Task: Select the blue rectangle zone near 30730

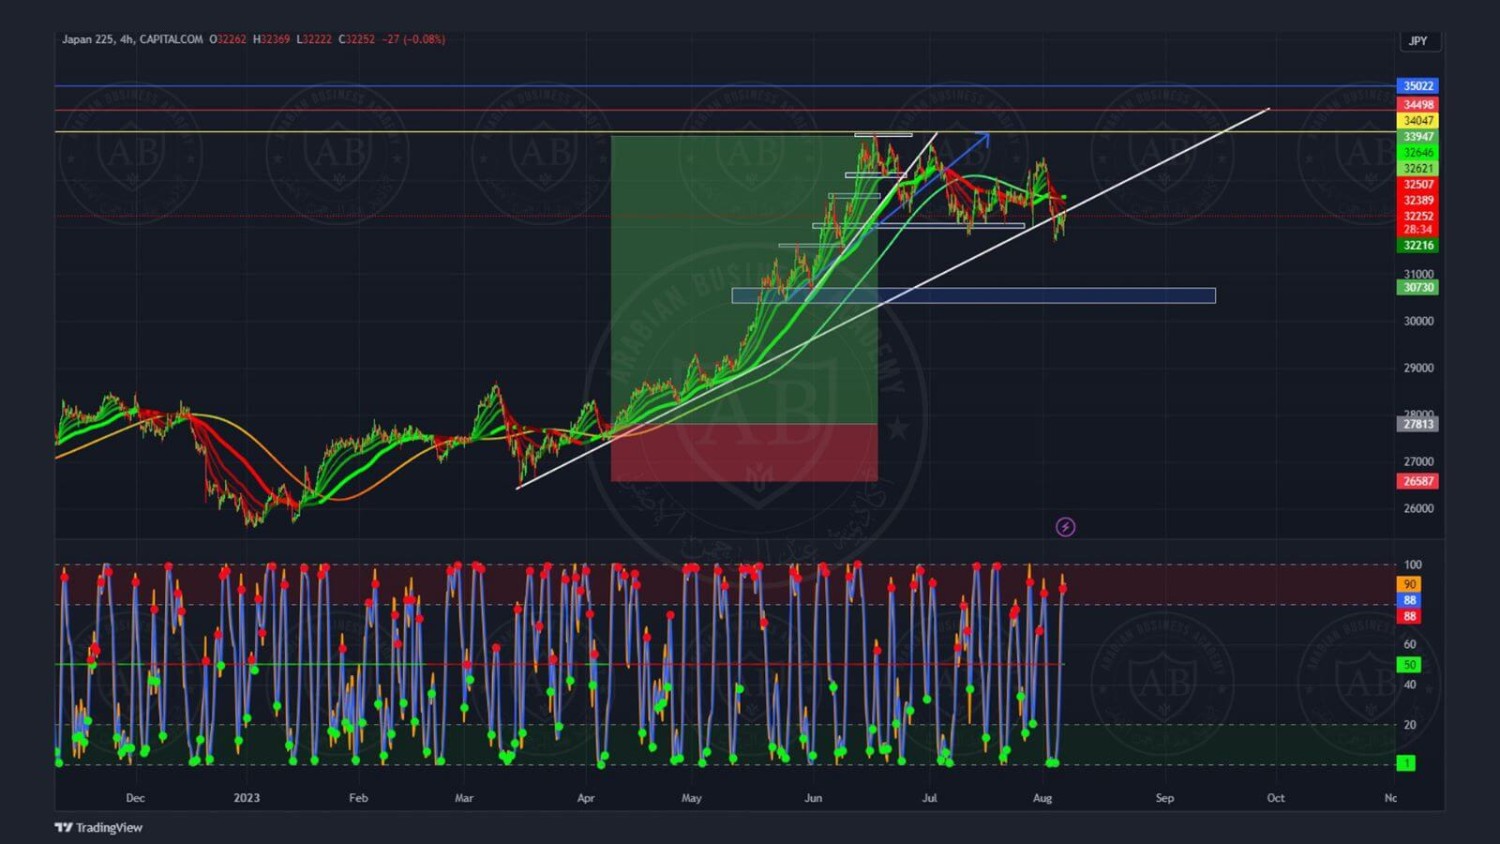Action: point(973,295)
